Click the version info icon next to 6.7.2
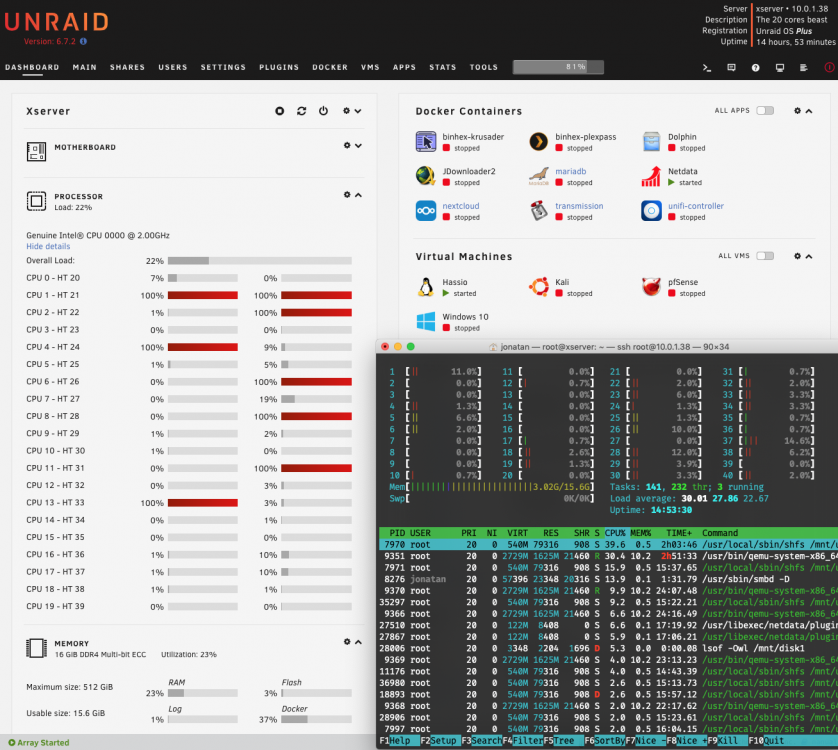This screenshot has width=838, height=750. 83,41
